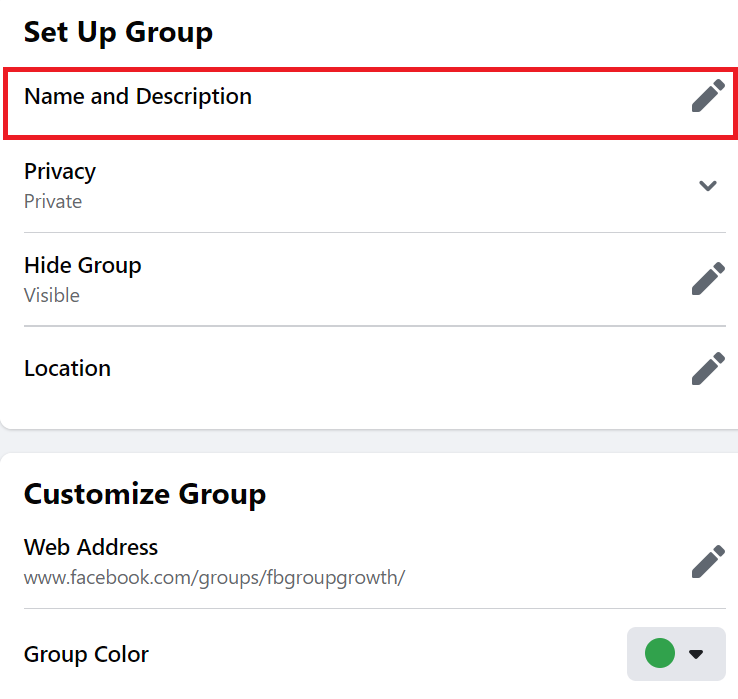This screenshot has width=738, height=699.
Task: Click the Visible status text under Hide Group
Action: (x=52, y=295)
